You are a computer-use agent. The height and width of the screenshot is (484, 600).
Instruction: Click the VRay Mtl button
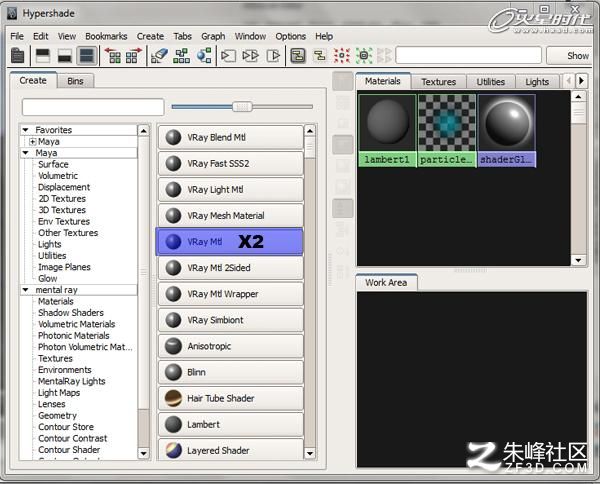(x=229, y=242)
